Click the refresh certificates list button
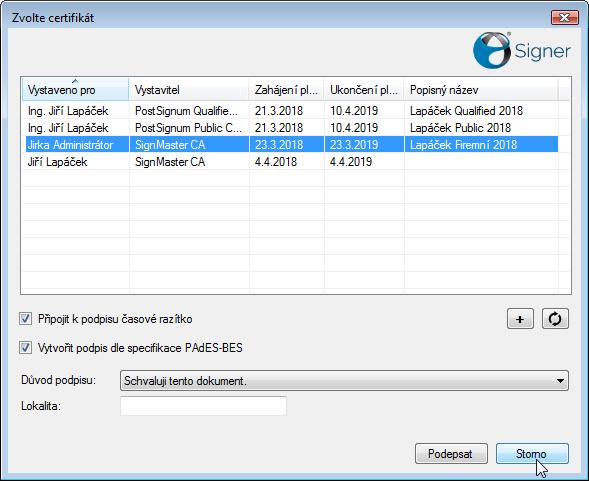Viewport: 589px width, 481px height. (x=555, y=319)
